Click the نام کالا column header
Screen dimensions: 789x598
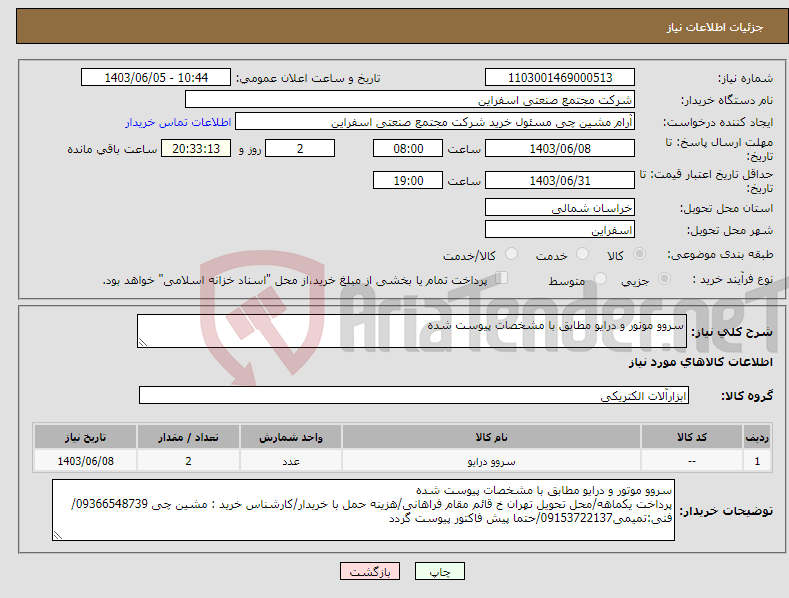[491, 437]
